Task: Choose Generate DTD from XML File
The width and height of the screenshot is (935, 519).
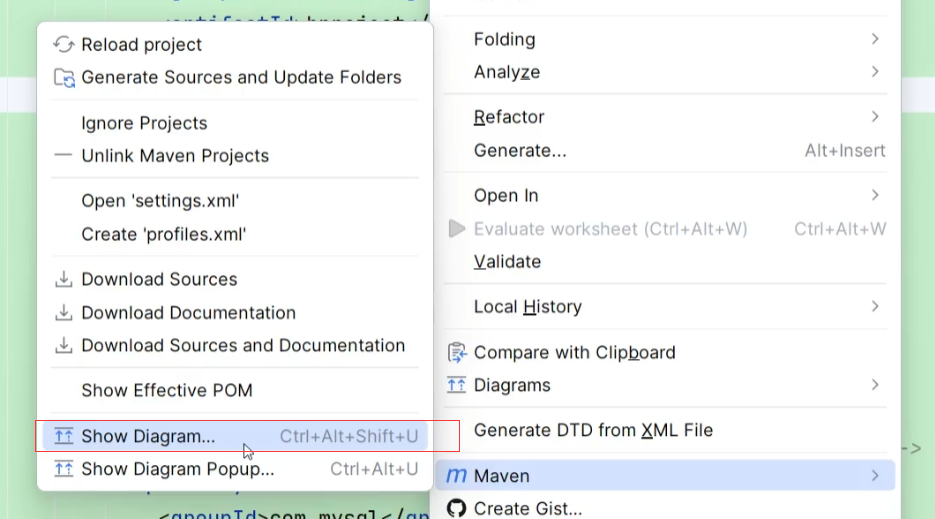Action: pyautogui.click(x=593, y=431)
